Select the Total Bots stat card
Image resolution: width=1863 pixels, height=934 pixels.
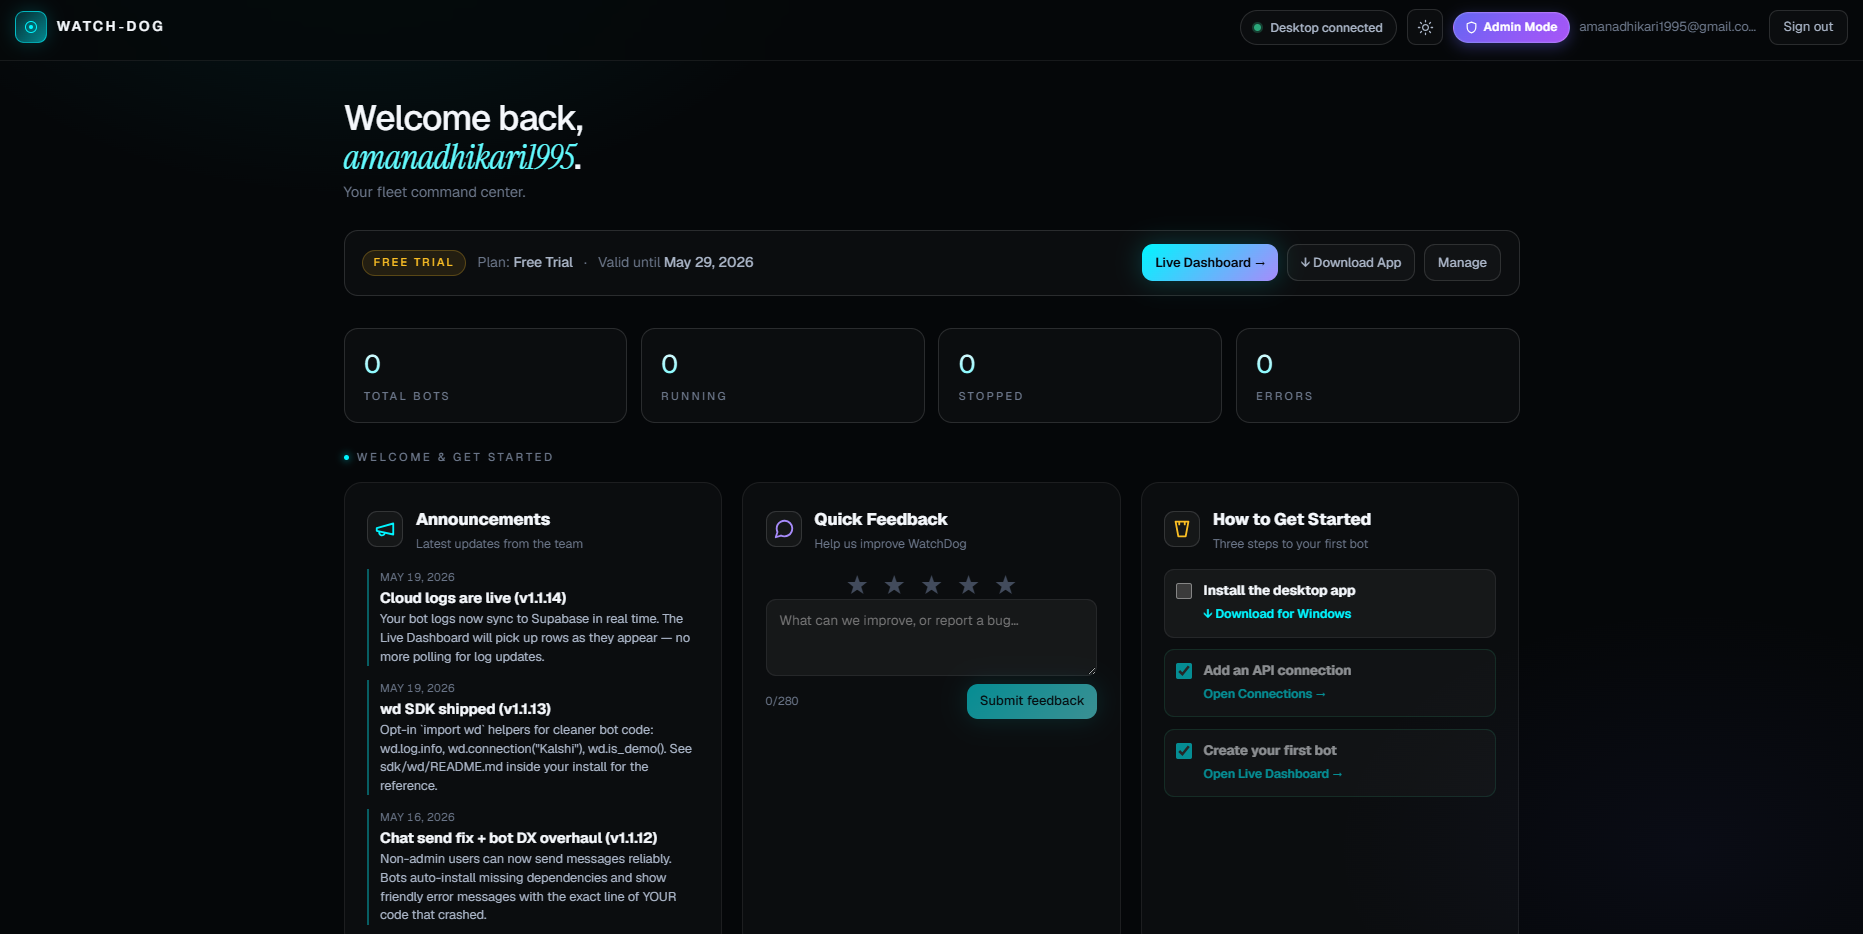485,376
